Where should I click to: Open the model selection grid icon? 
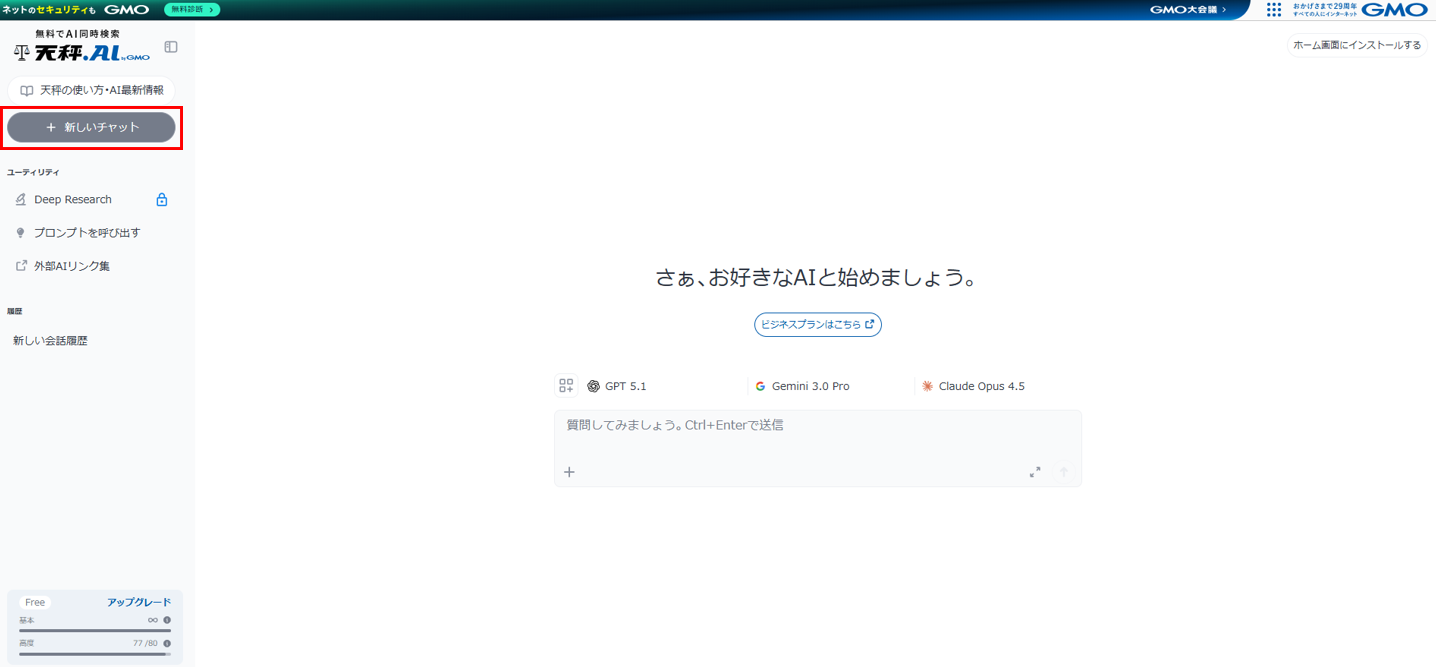click(566, 384)
